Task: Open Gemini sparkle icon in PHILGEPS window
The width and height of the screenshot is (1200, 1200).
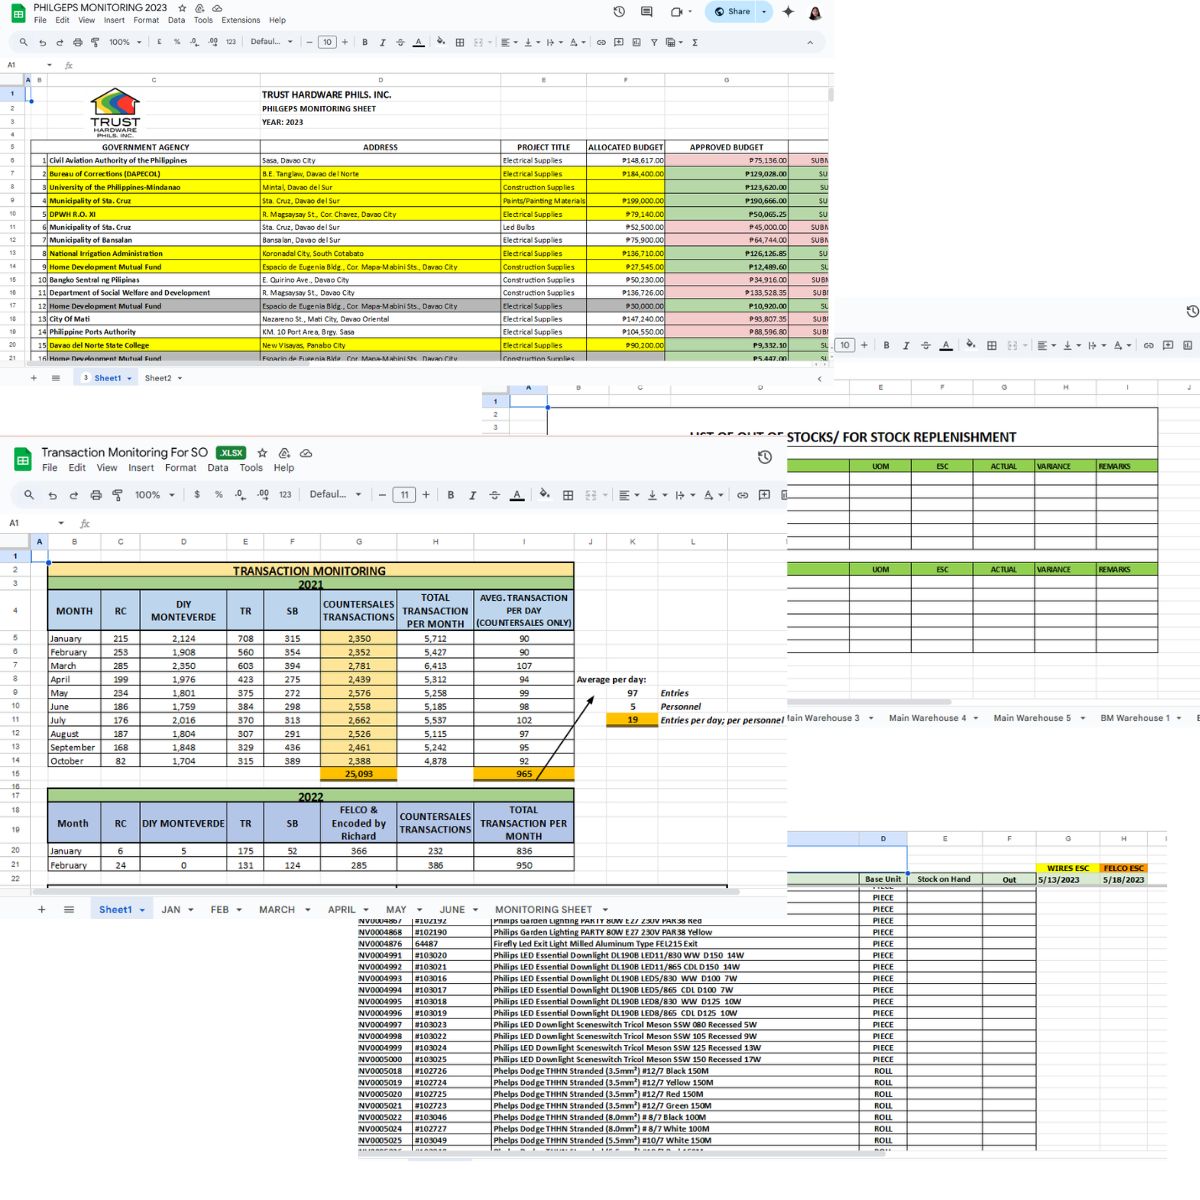Action: (x=788, y=12)
